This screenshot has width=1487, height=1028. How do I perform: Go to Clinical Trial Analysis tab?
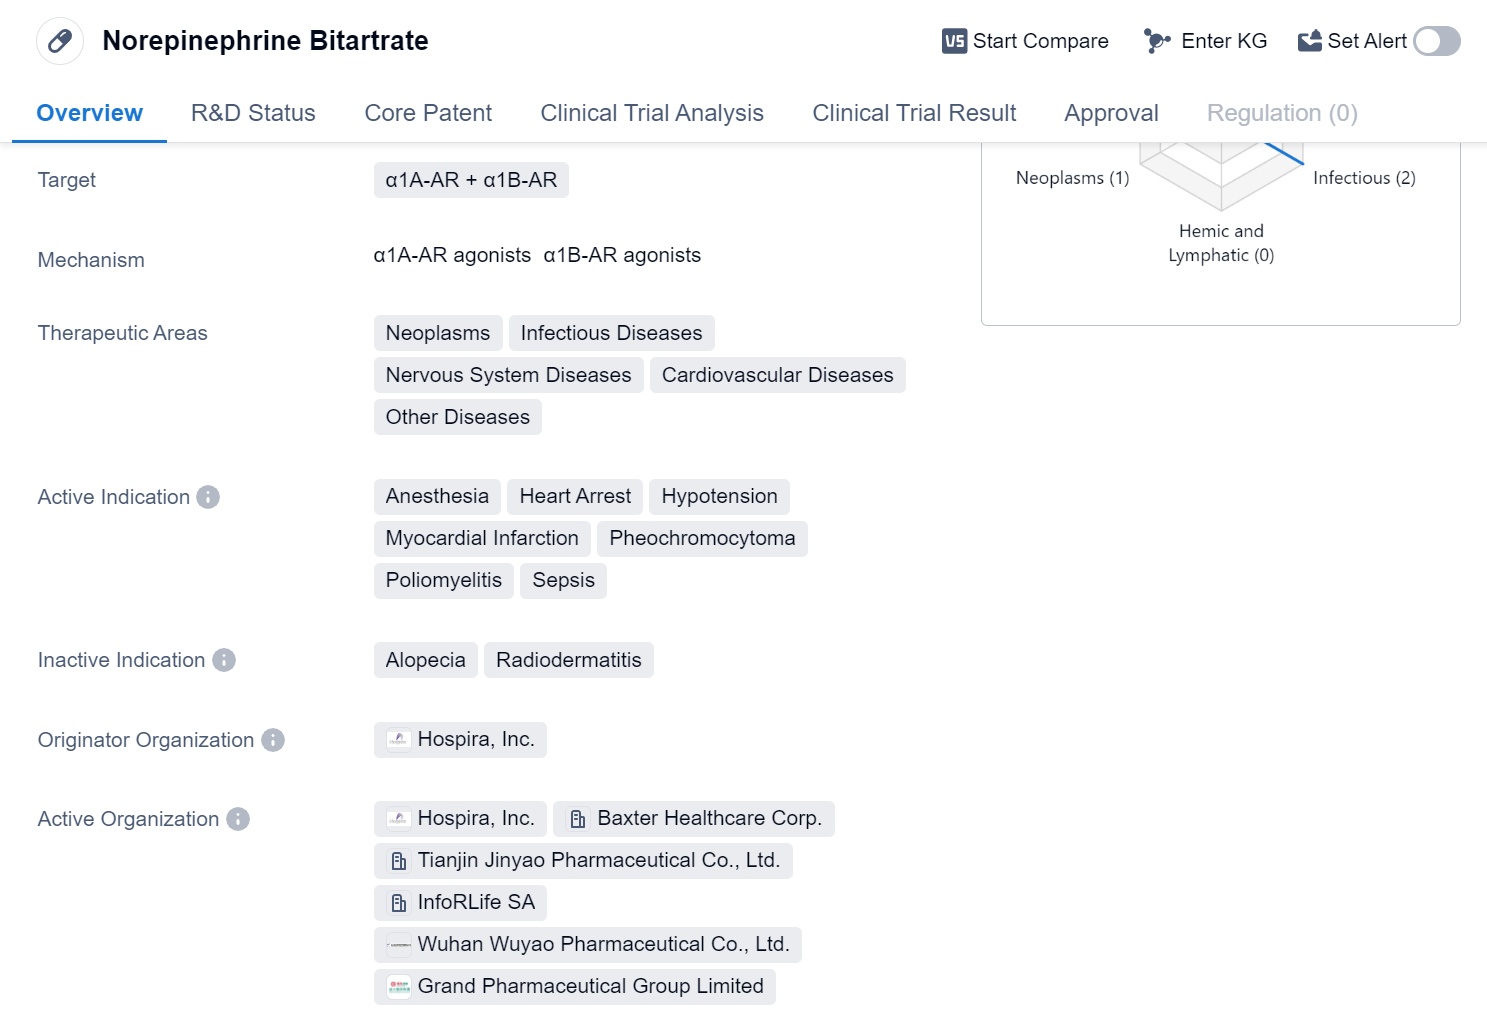tap(652, 113)
